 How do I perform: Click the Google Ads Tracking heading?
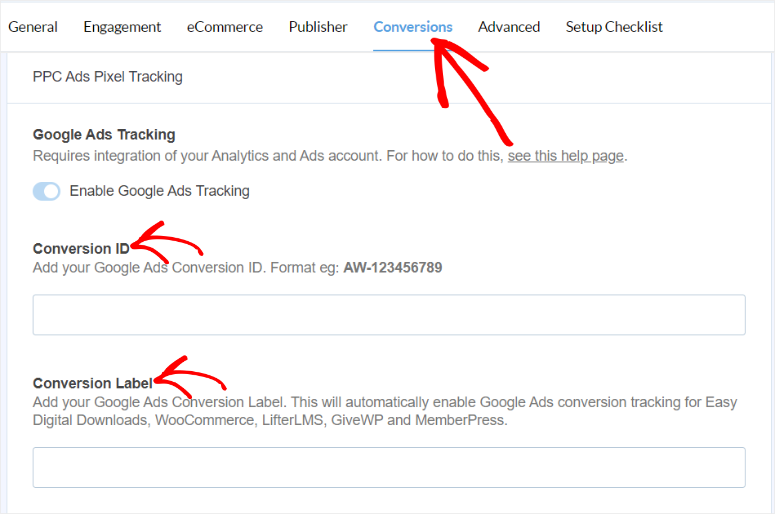click(104, 134)
